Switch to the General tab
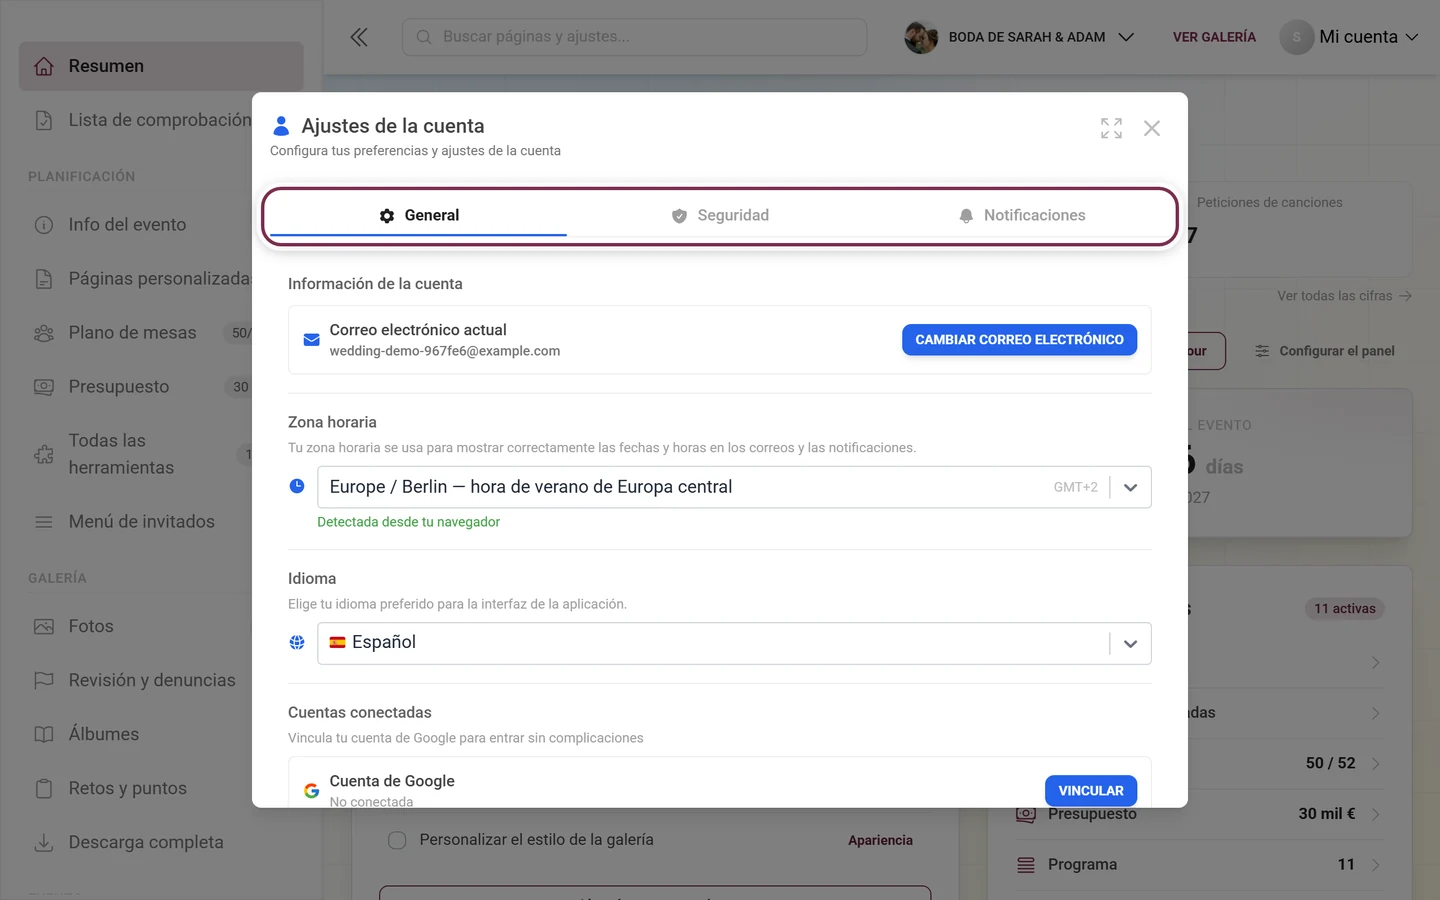 [x=419, y=216]
